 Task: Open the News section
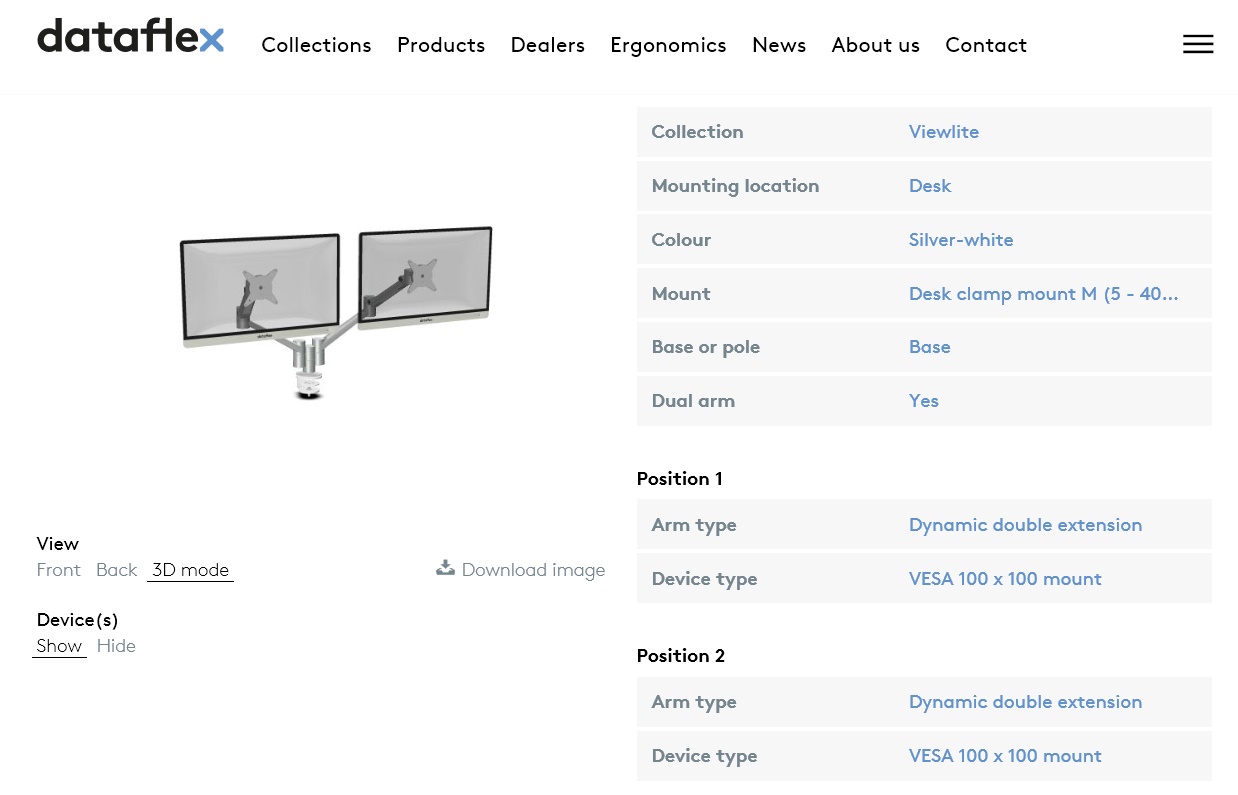779,45
